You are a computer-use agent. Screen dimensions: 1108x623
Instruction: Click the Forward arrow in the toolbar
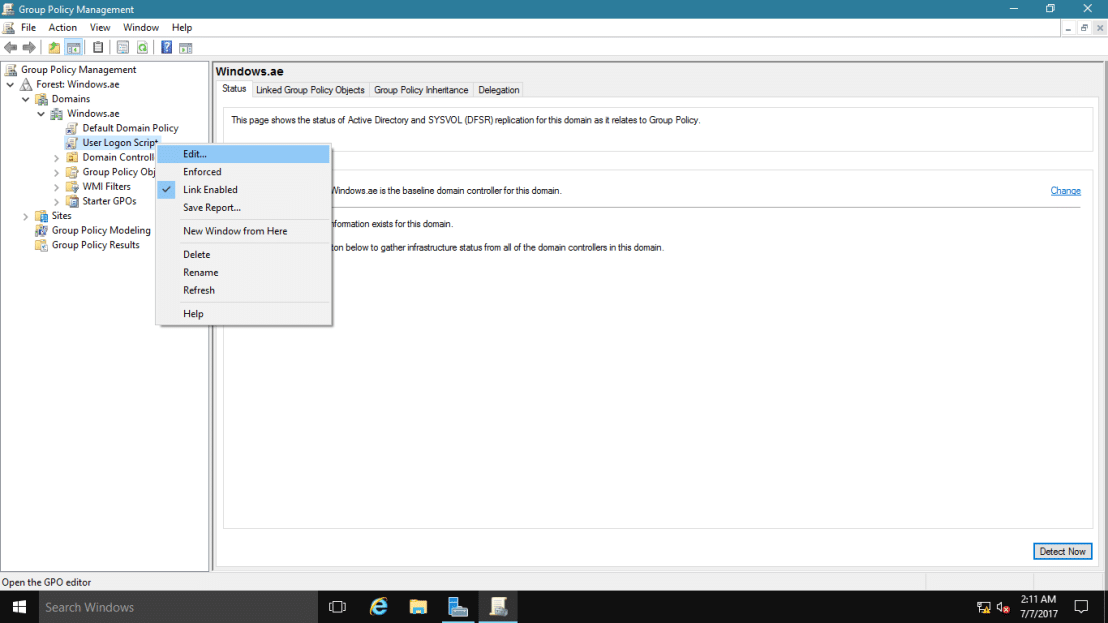[x=29, y=47]
